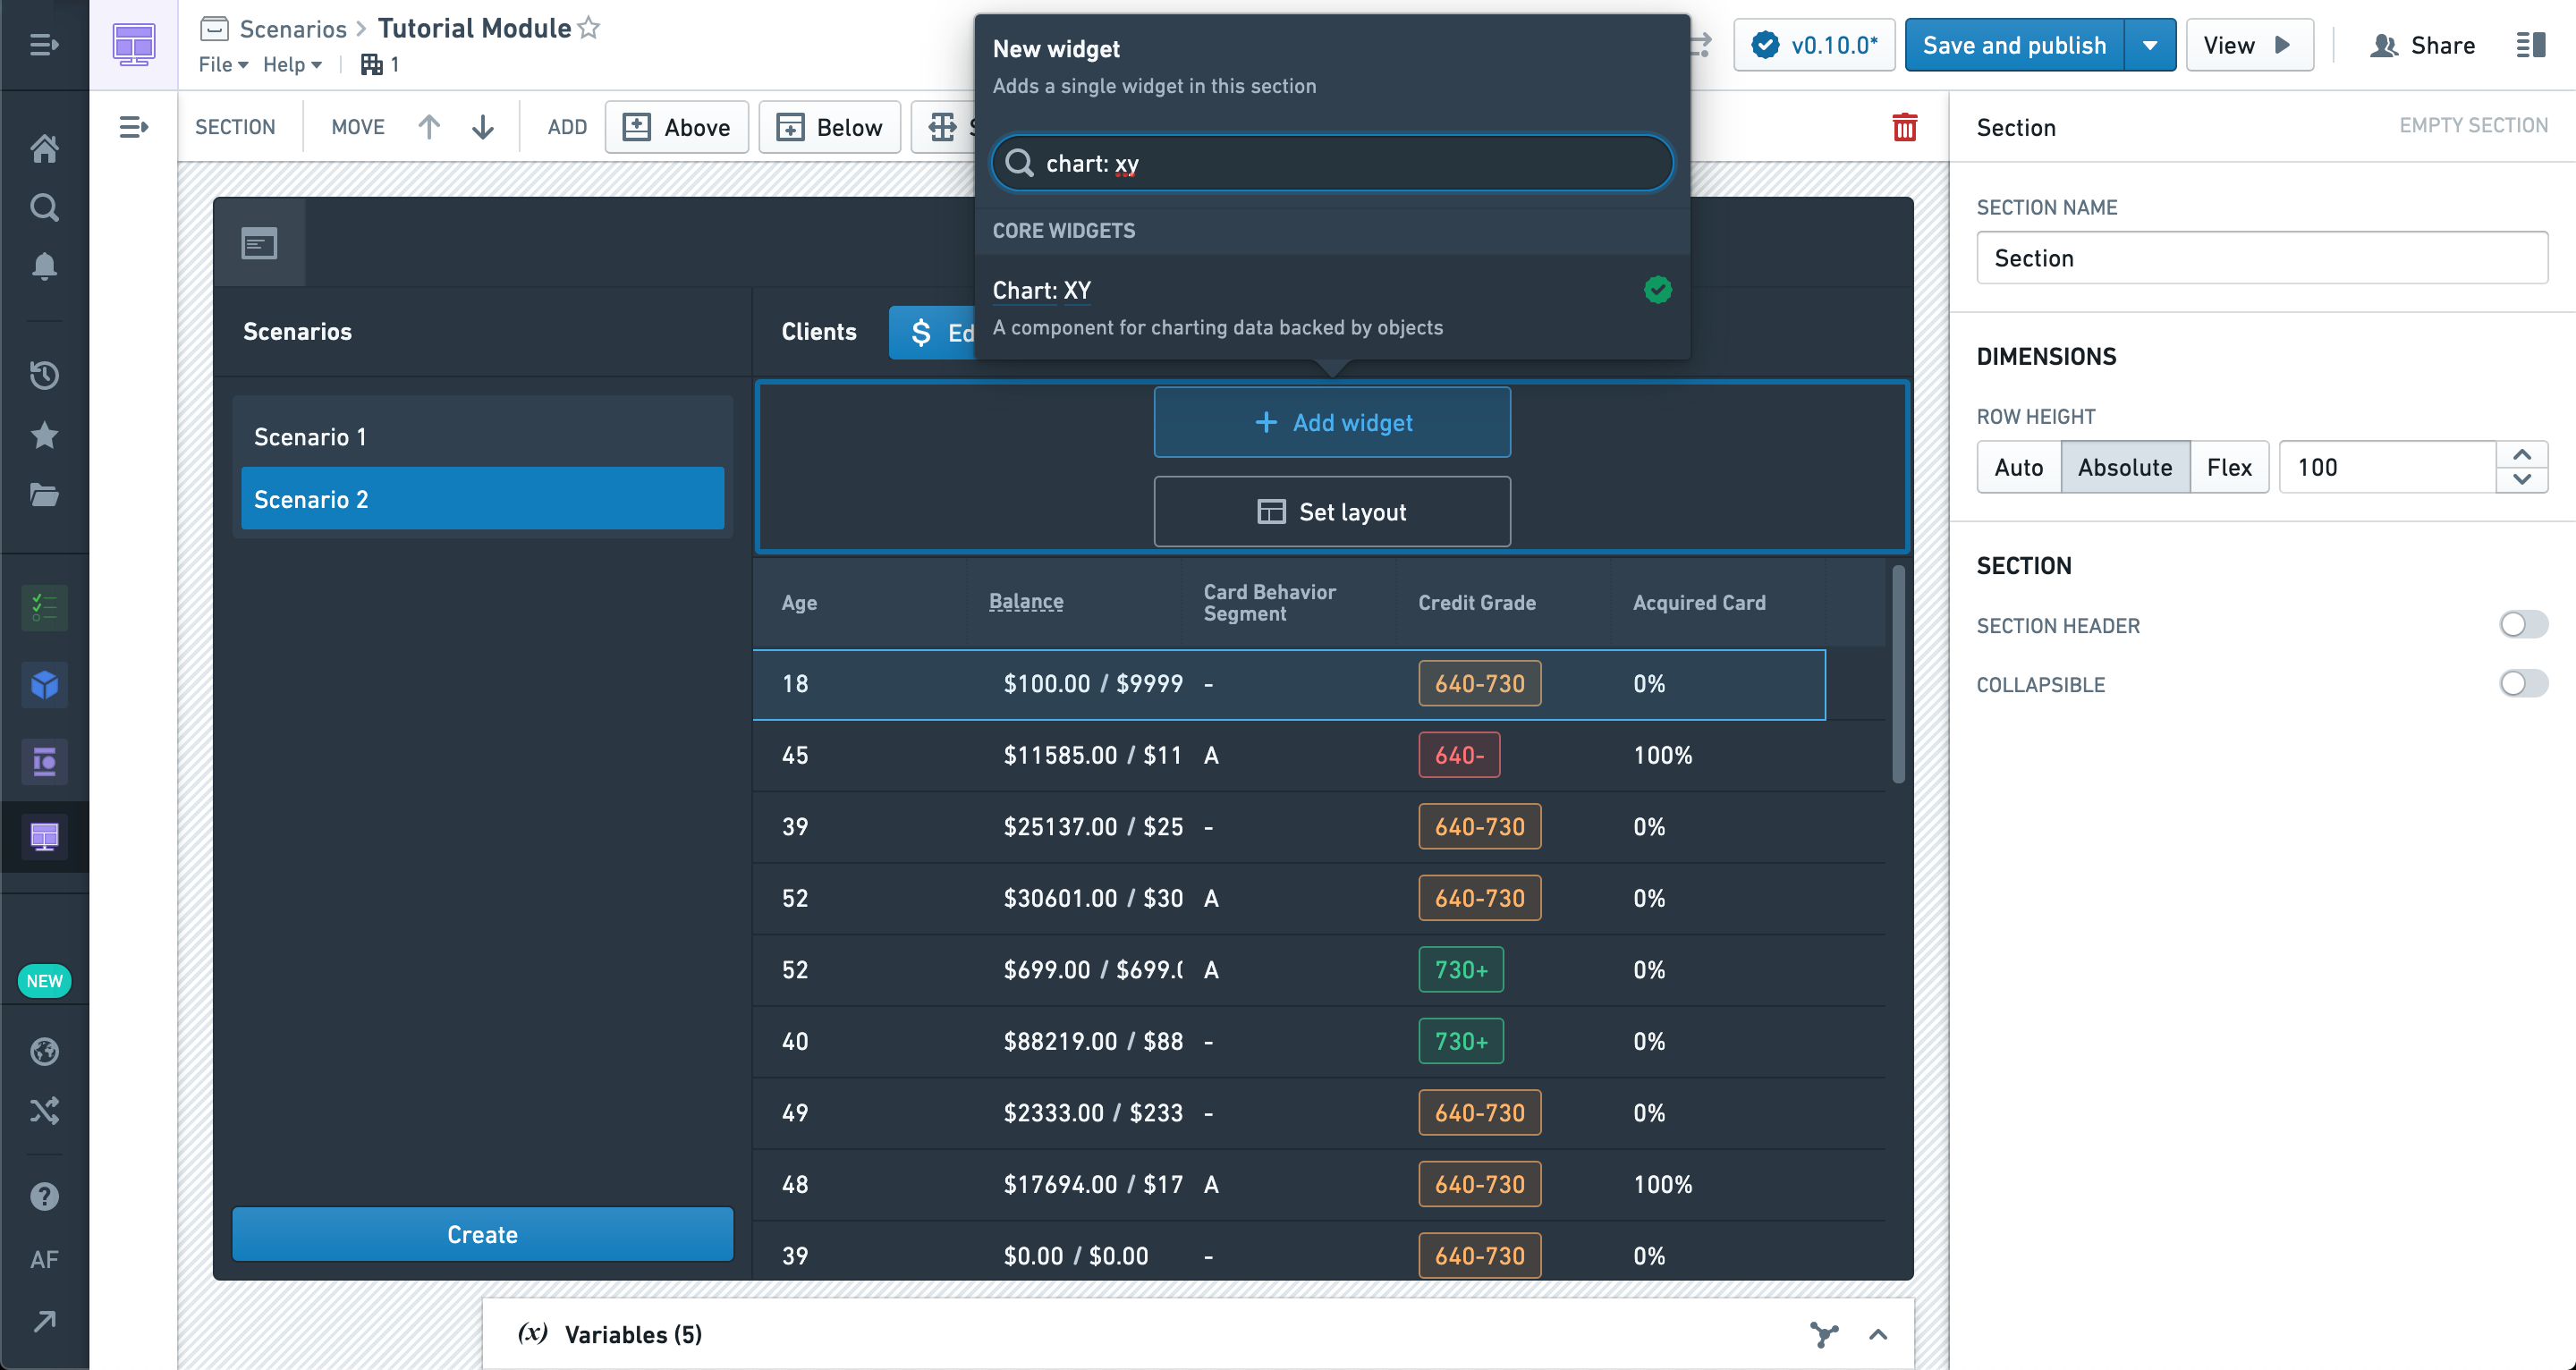Open the Favorites star icon in sidebar
2576x1370 pixels.
pos(44,435)
